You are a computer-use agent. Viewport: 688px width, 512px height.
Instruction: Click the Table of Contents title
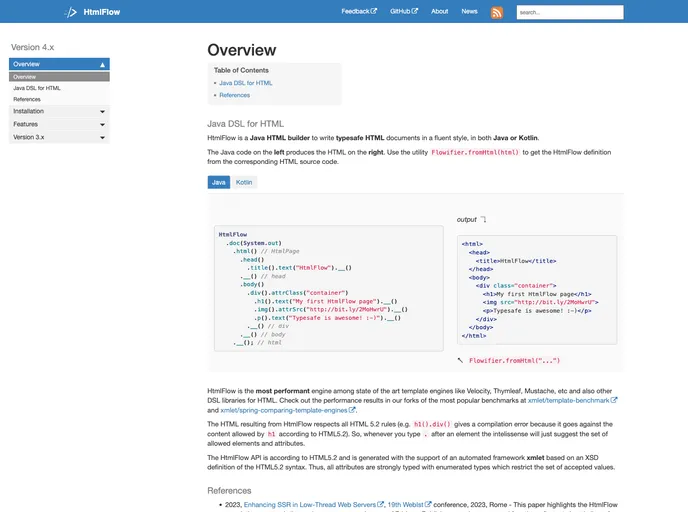(x=241, y=70)
